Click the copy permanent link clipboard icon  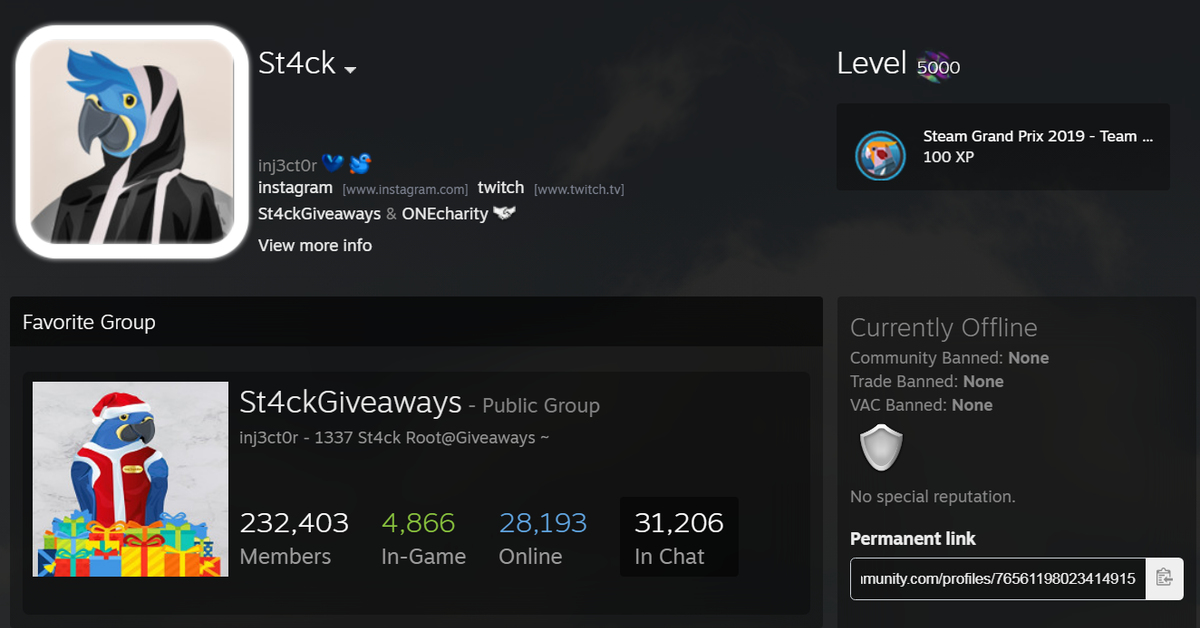tap(1164, 578)
